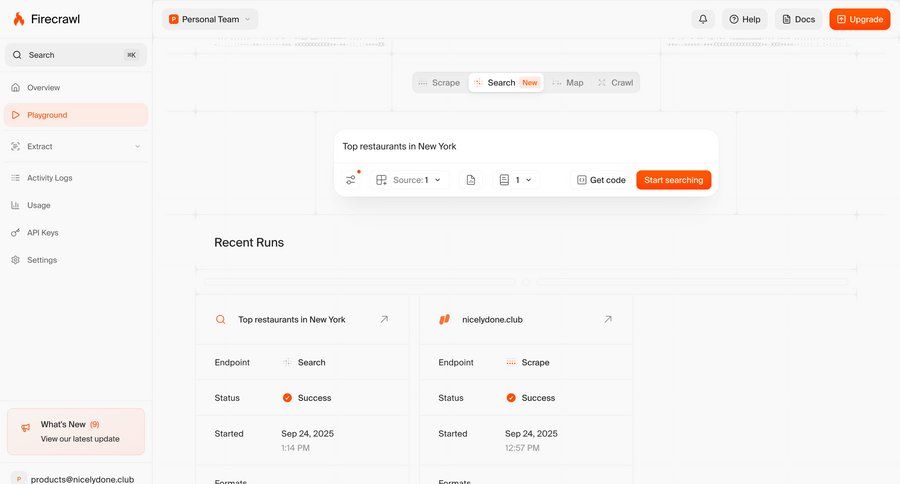Switch to the Crawl tab

[x=615, y=83]
